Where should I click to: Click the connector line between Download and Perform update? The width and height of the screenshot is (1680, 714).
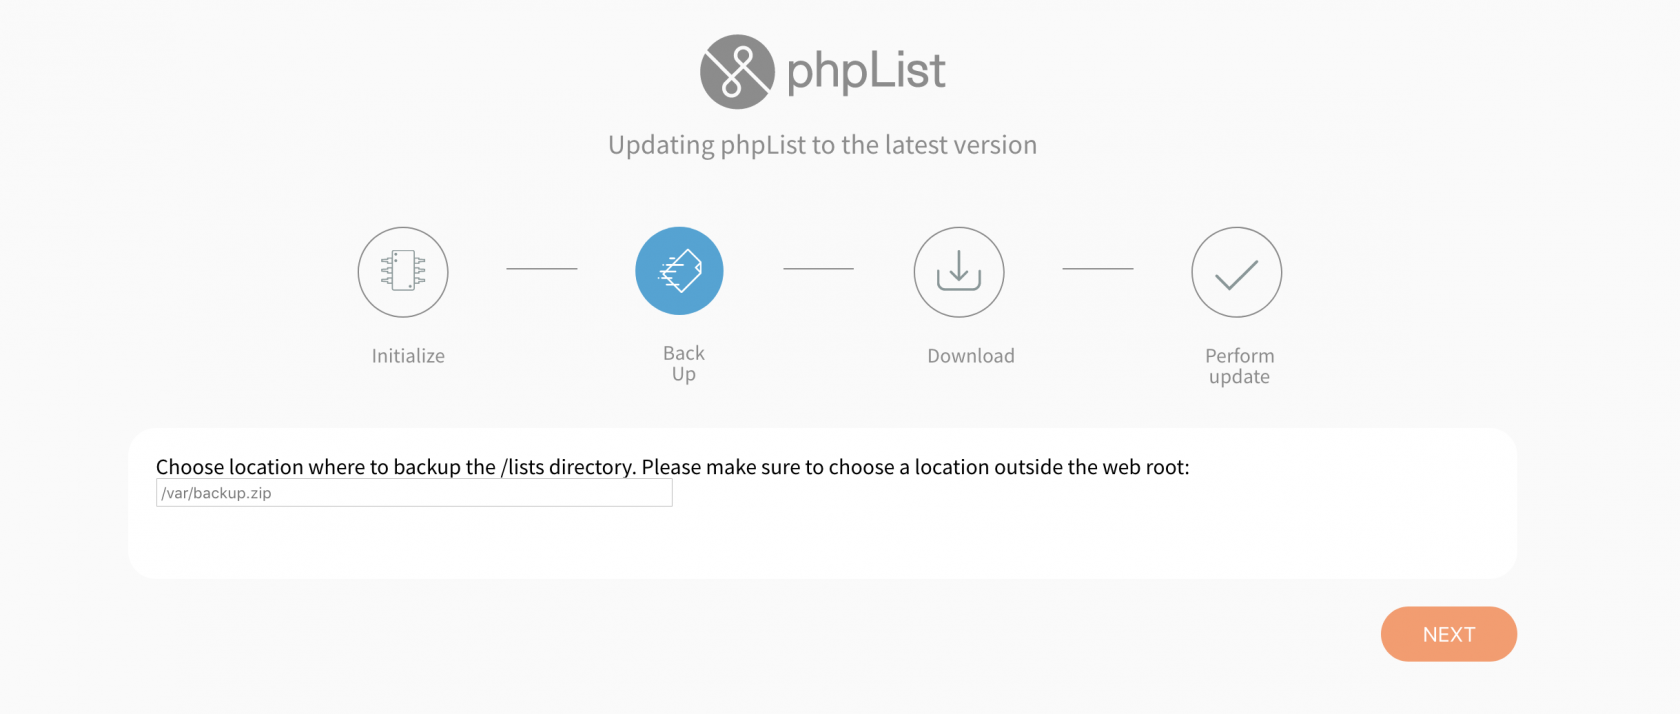click(x=1098, y=268)
